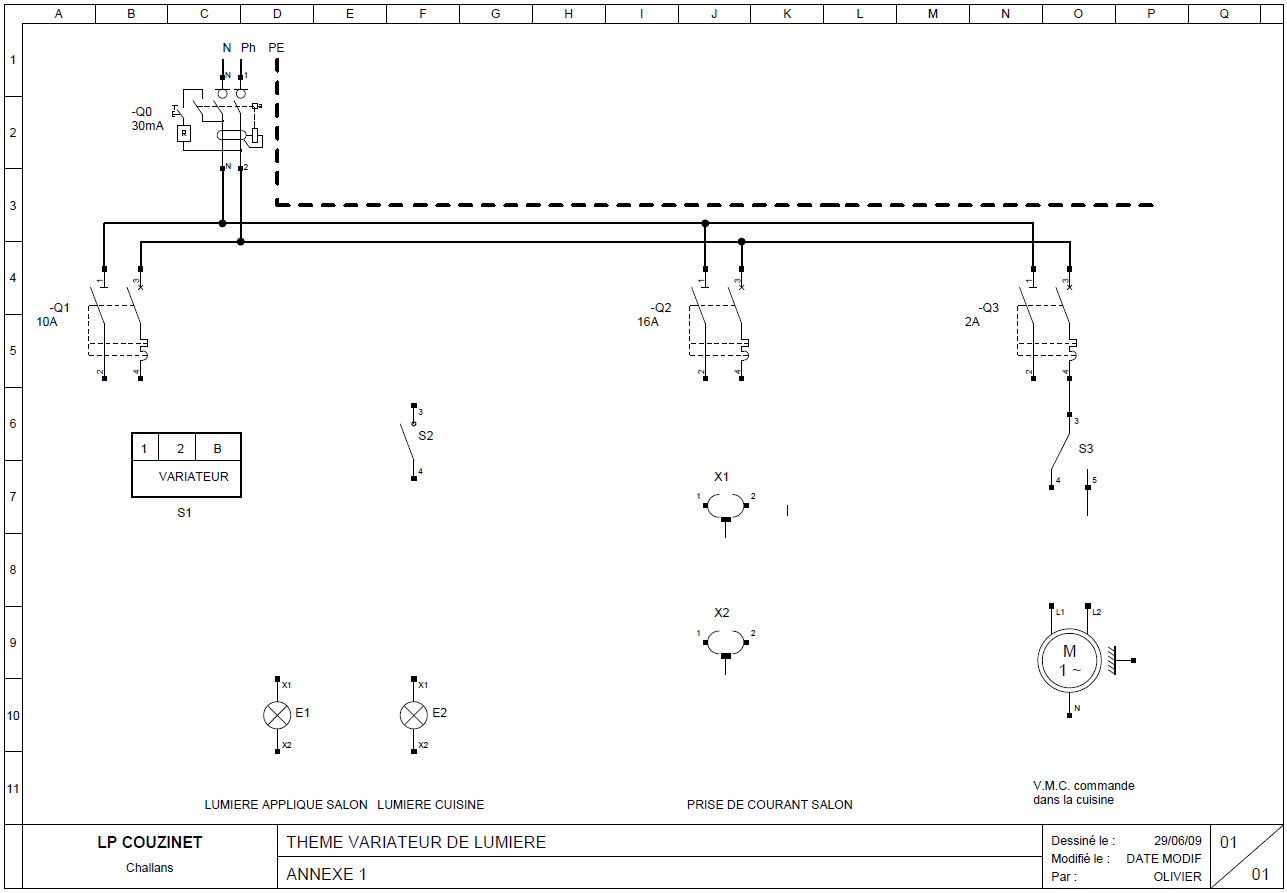Select the X1 socket outlet symbol
The width and height of the screenshot is (1287, 893).
pyautogui.click(x=724, y=506)
